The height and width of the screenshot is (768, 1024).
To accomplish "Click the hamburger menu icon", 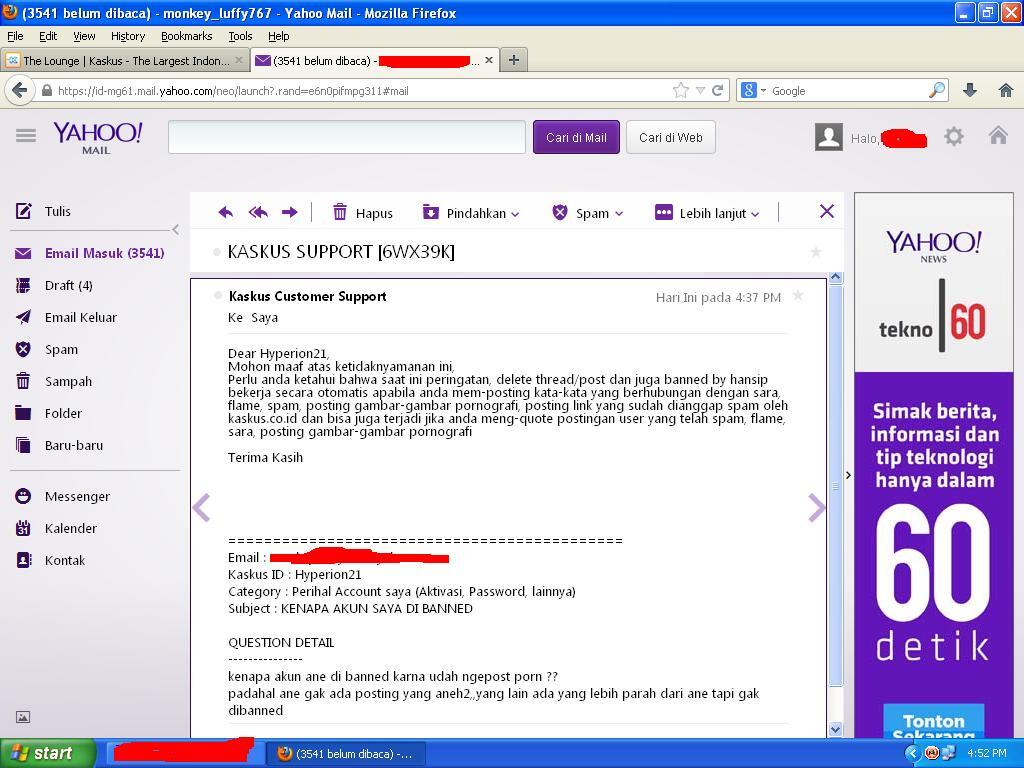I will (26, 136).
